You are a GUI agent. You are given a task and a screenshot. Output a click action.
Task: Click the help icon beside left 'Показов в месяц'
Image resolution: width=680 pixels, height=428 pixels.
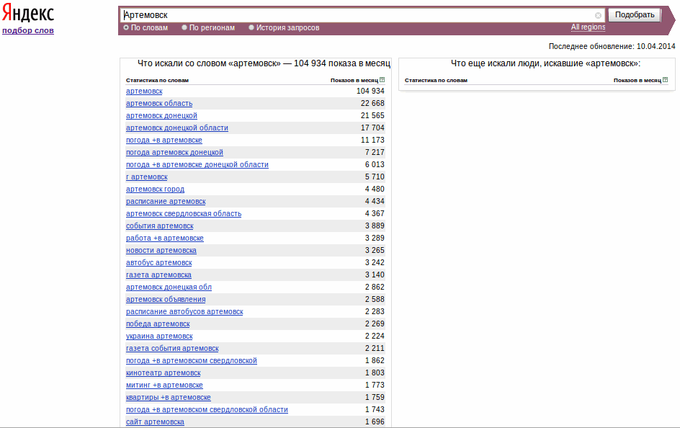coord(382,80)
